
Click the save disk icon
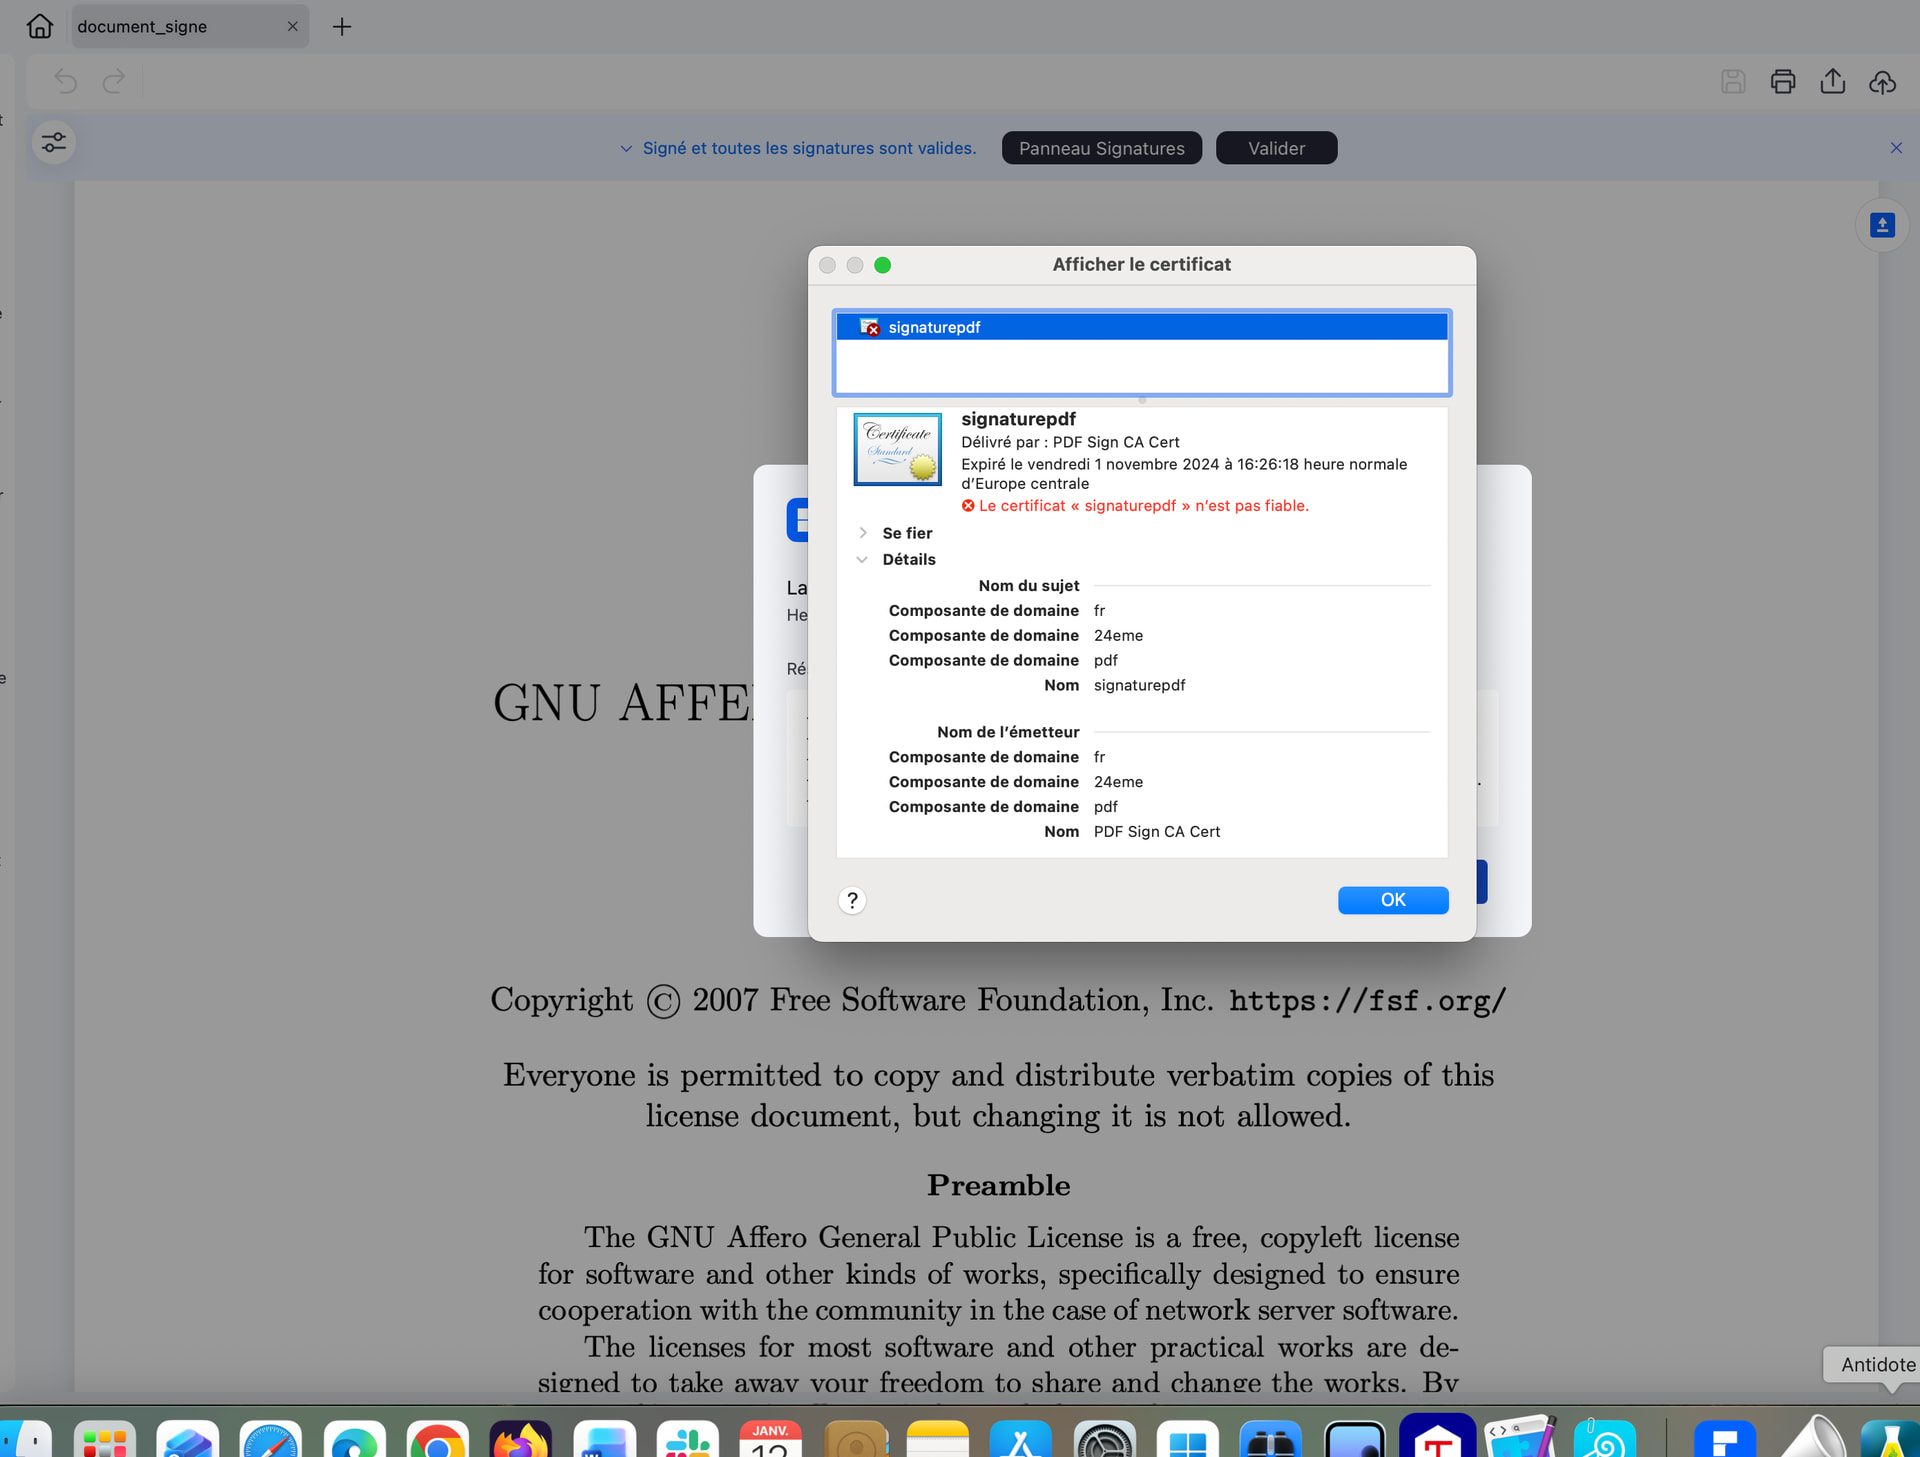(1733, 81)
